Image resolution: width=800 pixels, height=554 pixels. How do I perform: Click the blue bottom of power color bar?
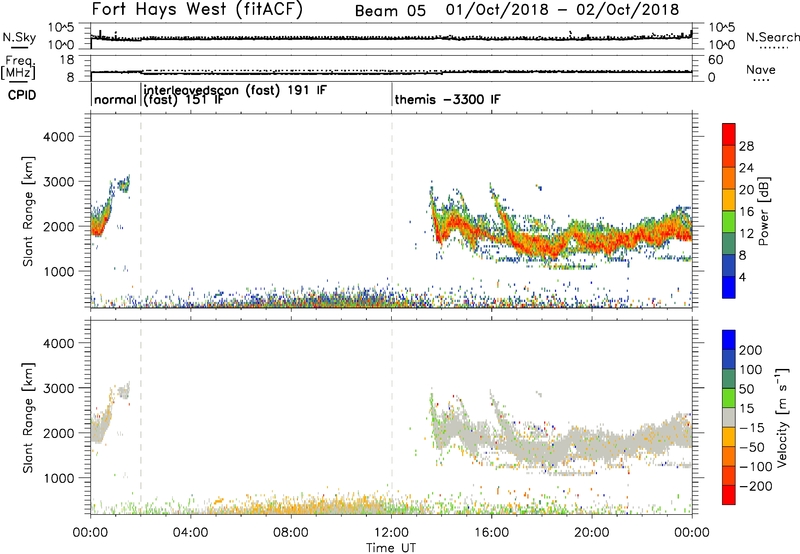click(x=729, y=287)
